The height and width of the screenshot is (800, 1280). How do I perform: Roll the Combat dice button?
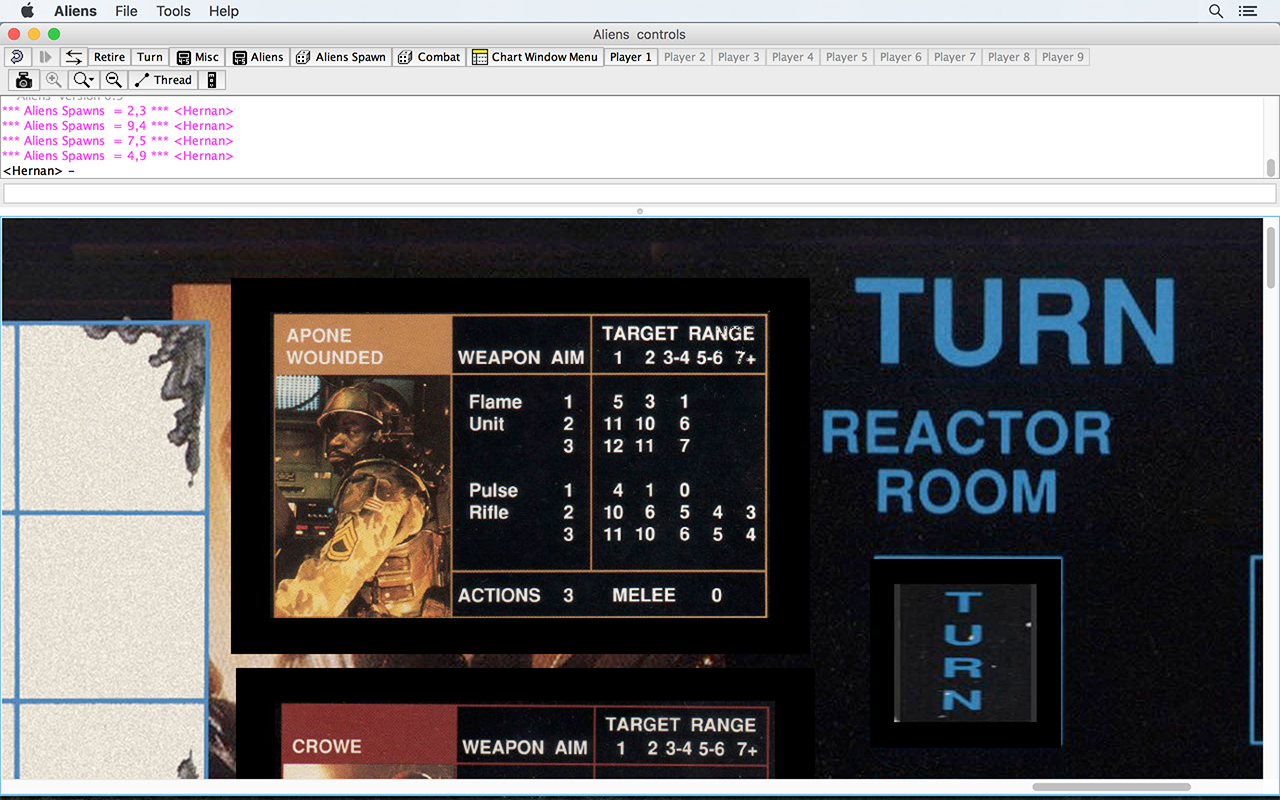click(429, 57)
